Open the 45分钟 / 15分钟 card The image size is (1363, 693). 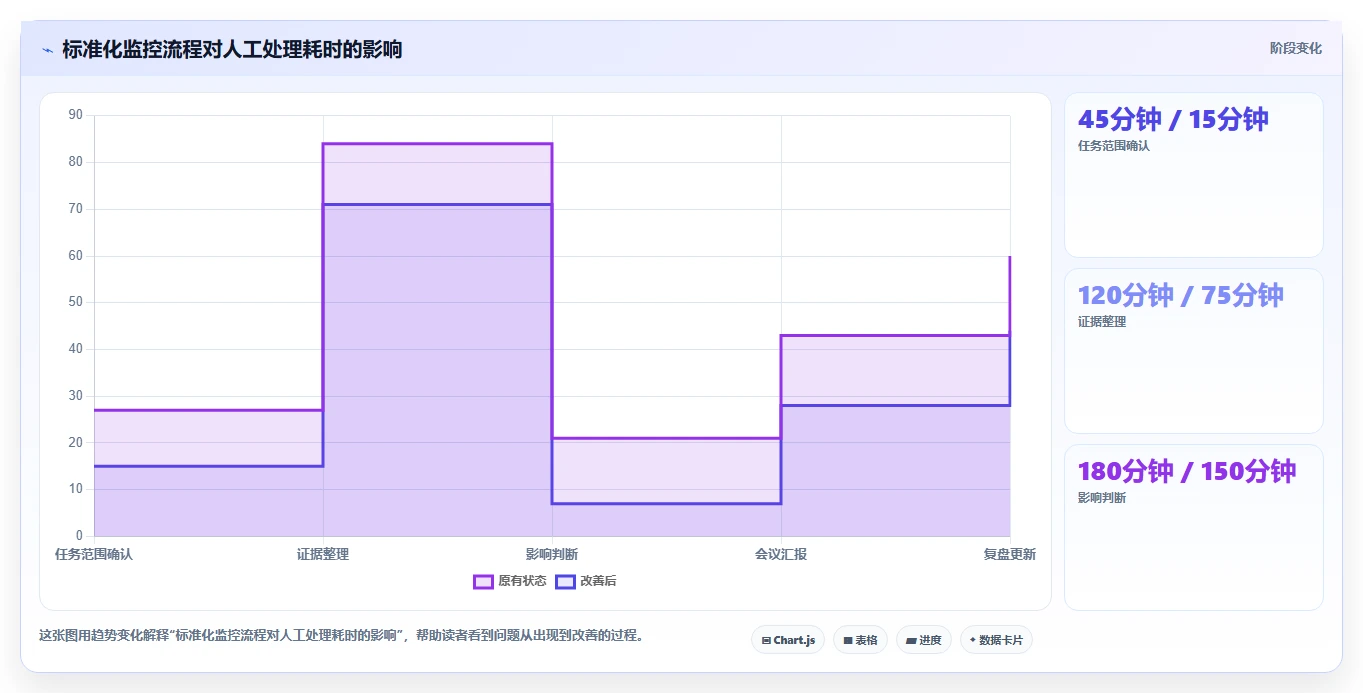click(1194, 175)
